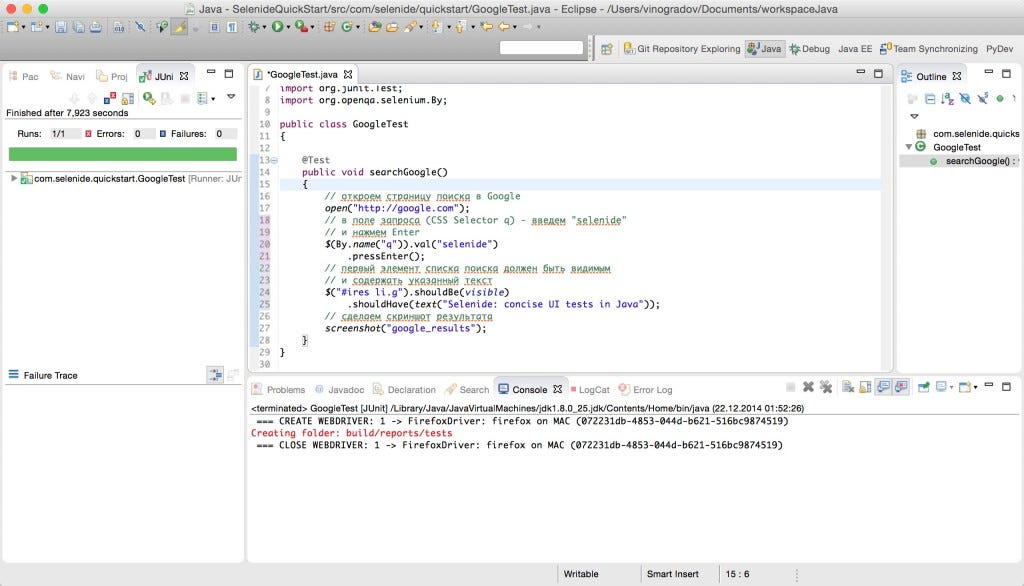Expand the com.selenide.quickstart.GoogleTest test node
1024x586 pixels.
14,178
